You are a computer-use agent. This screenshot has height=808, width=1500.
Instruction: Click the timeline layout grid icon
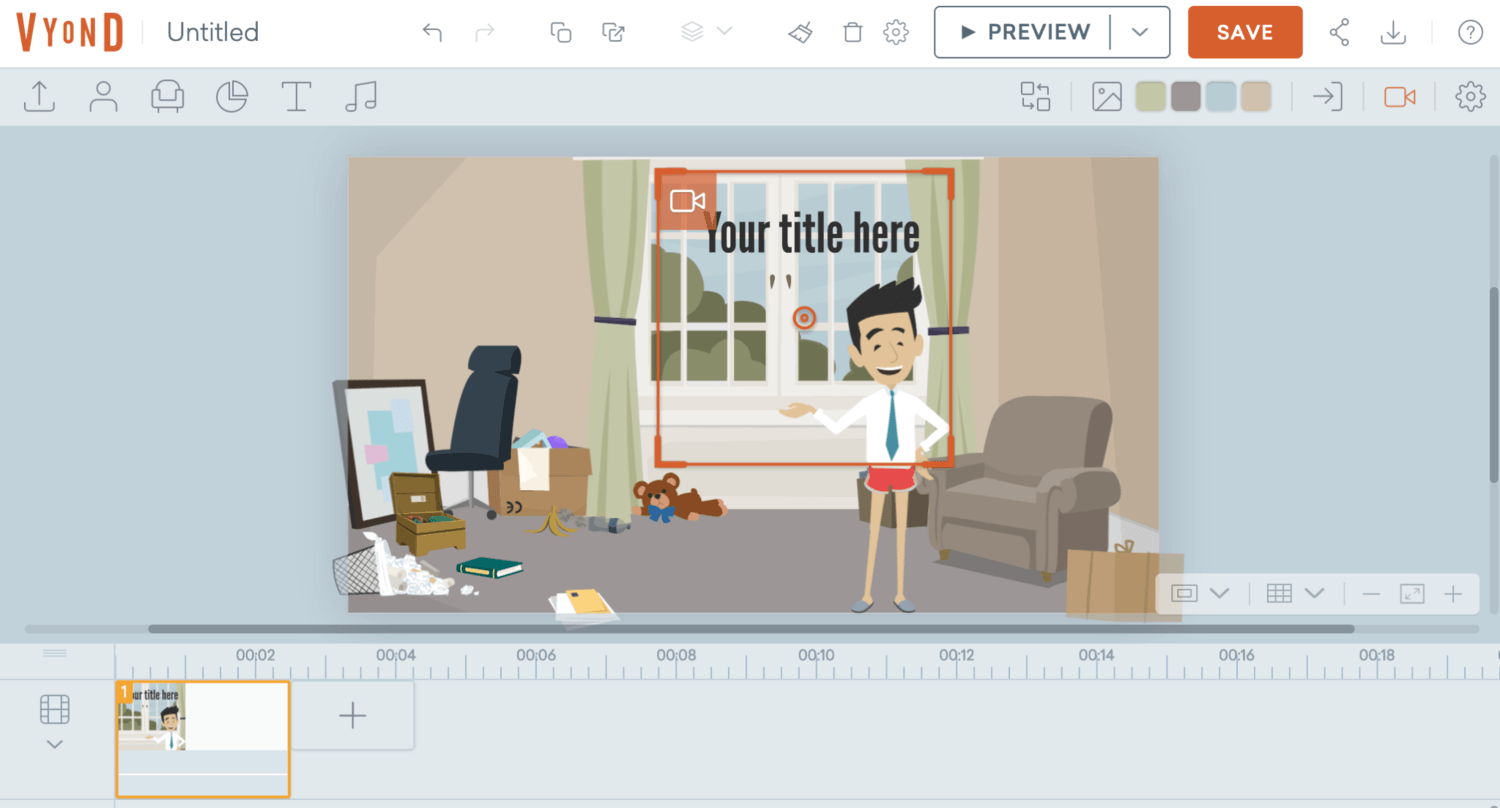point(55,710)
